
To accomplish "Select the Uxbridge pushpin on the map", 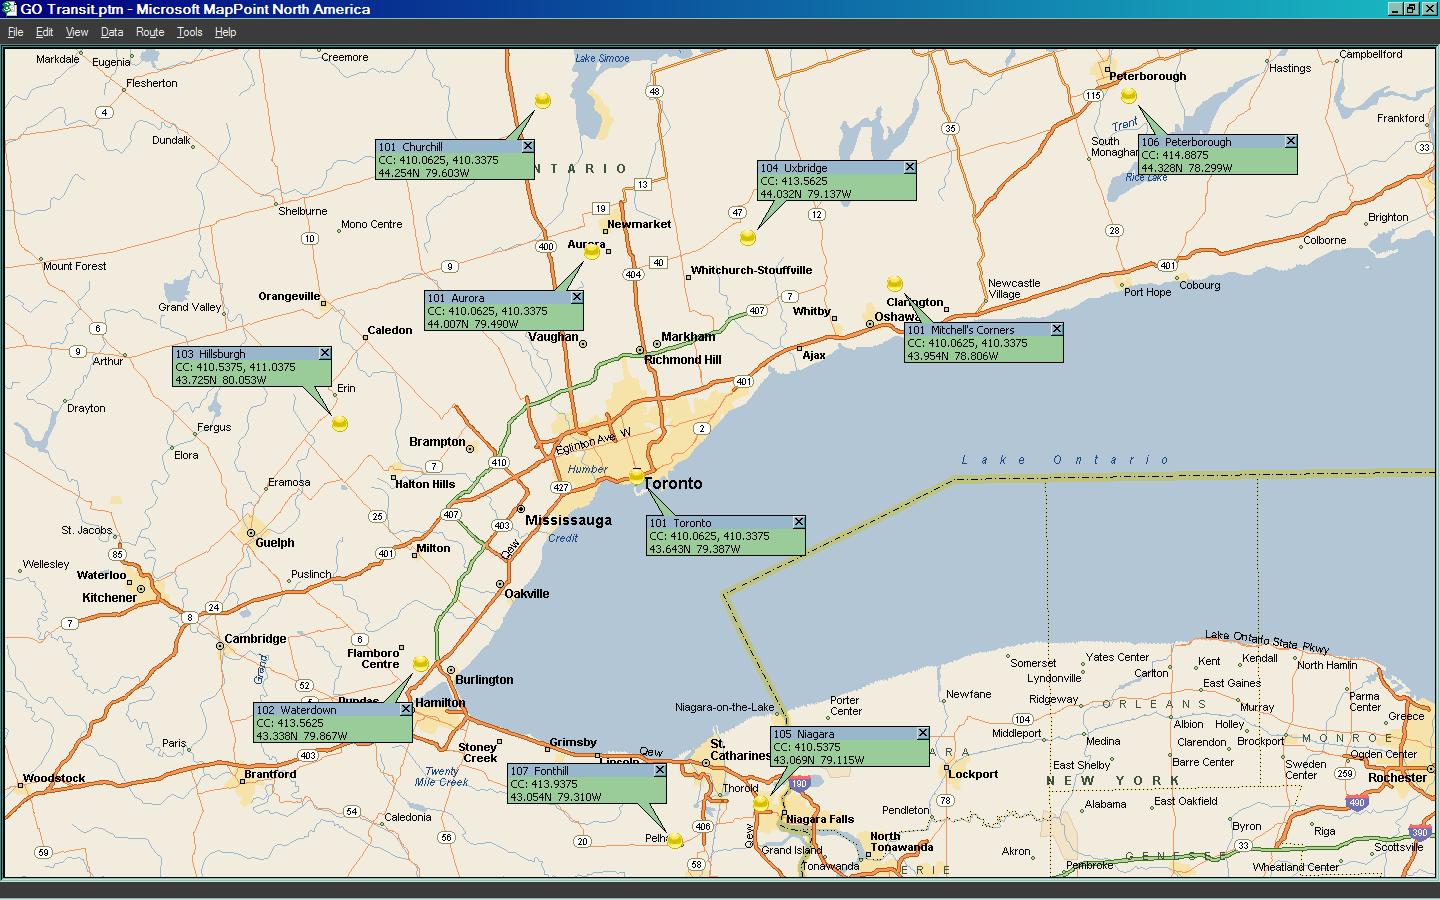I will [x=748, y=238].
